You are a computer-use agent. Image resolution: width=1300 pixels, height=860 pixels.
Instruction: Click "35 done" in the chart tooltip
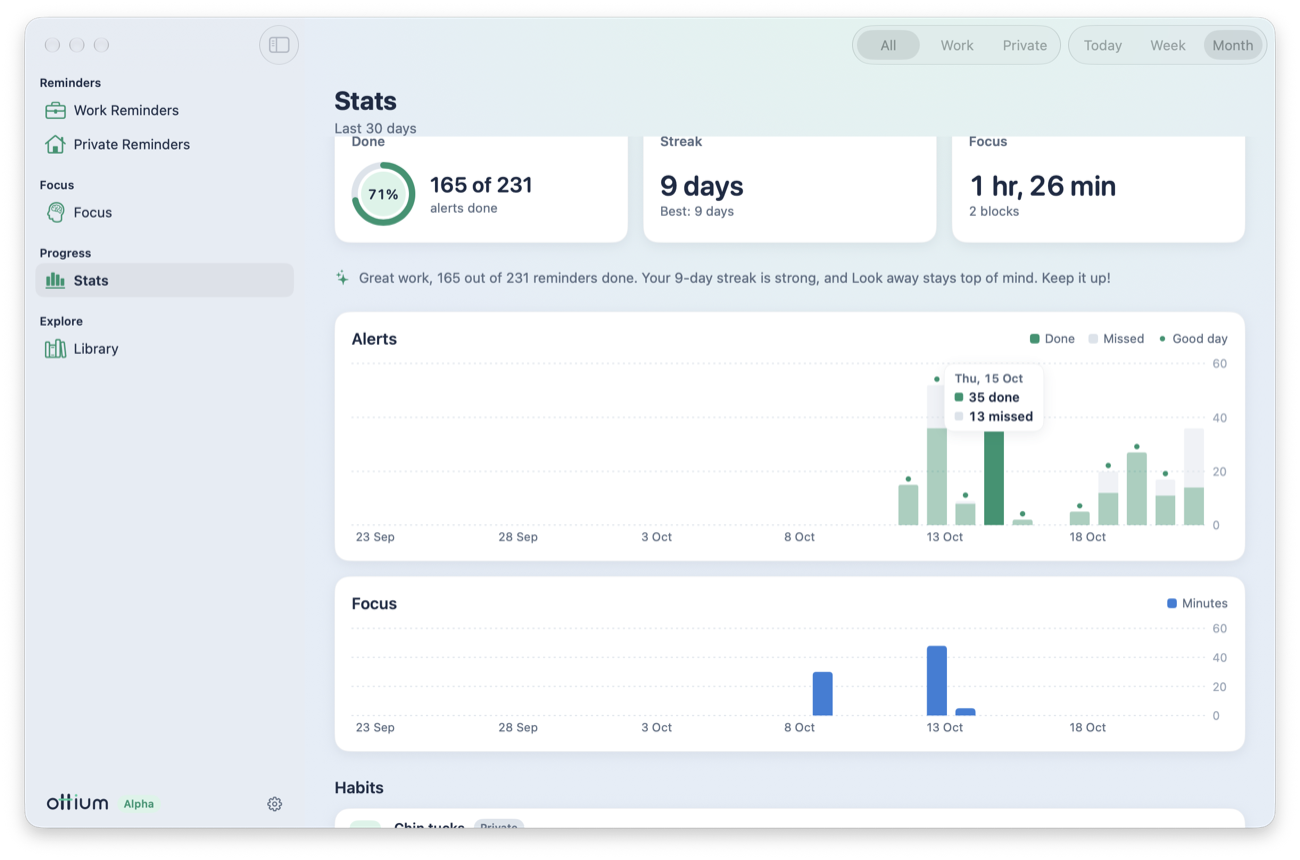coord(994,397)
